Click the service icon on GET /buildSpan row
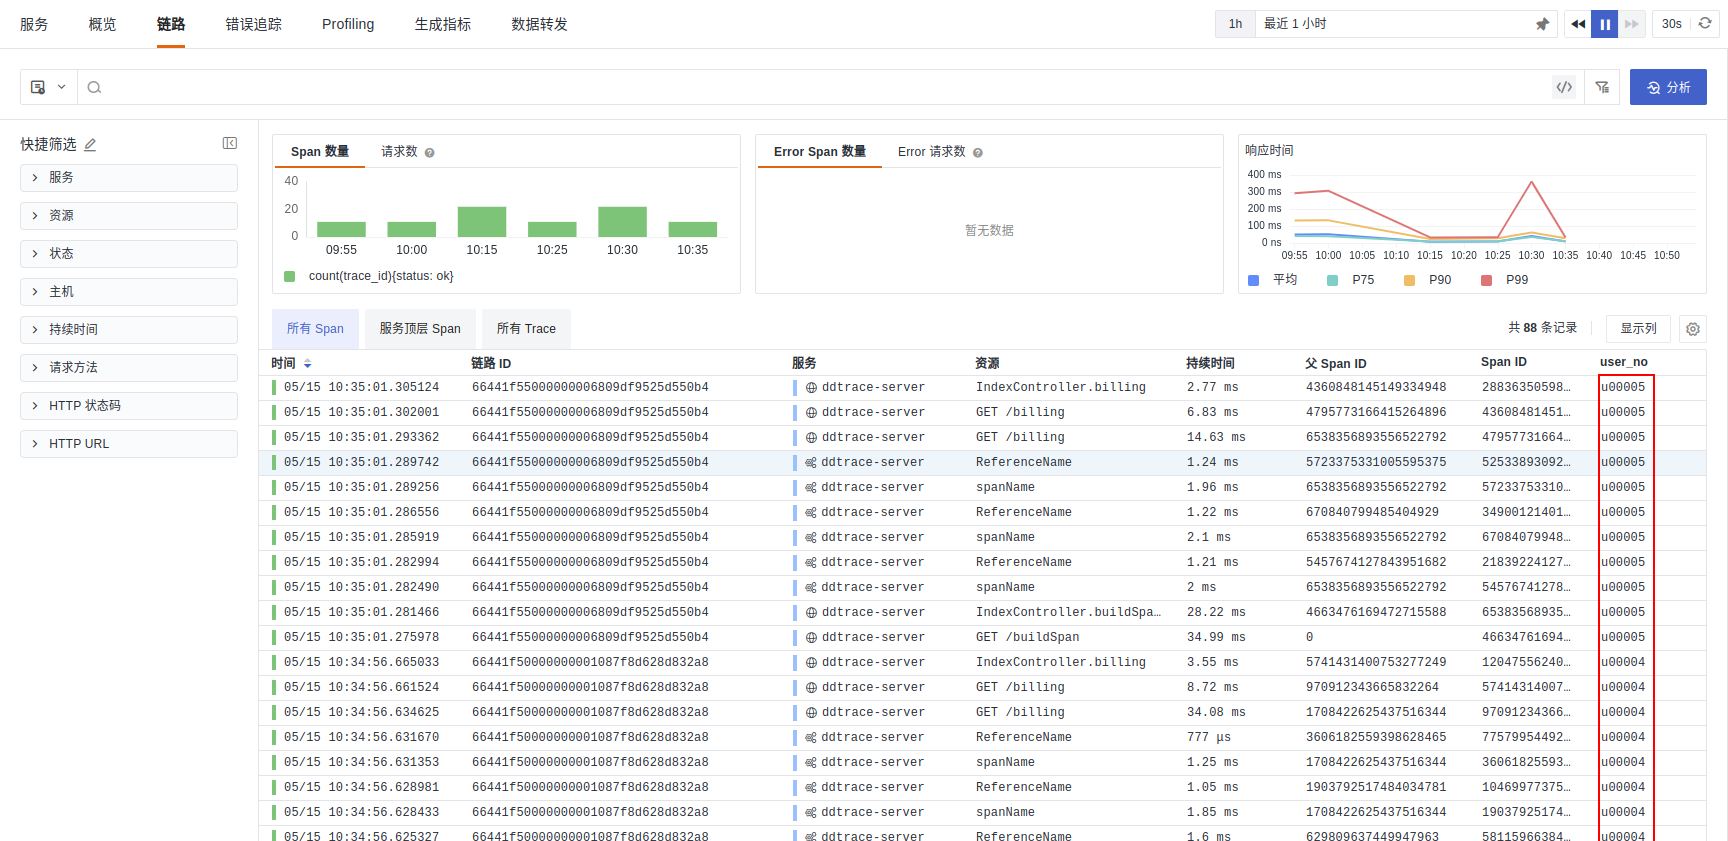Image resolution: width=1728 pixels, height=841 pixels. click(x=811, y=637)
